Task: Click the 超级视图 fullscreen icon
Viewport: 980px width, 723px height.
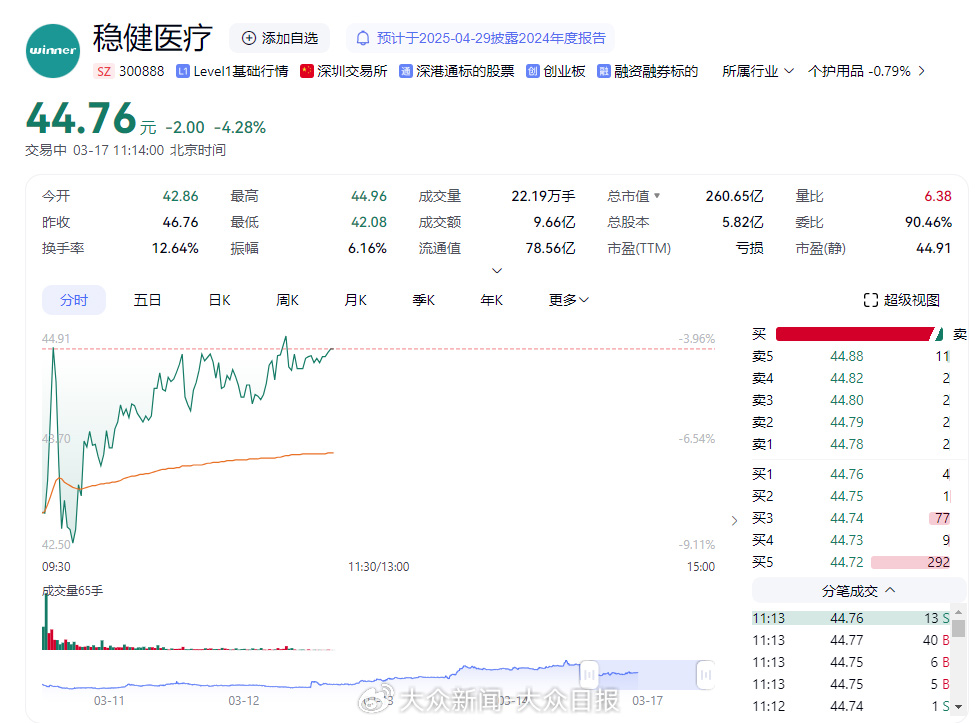Action: (870, 300)
